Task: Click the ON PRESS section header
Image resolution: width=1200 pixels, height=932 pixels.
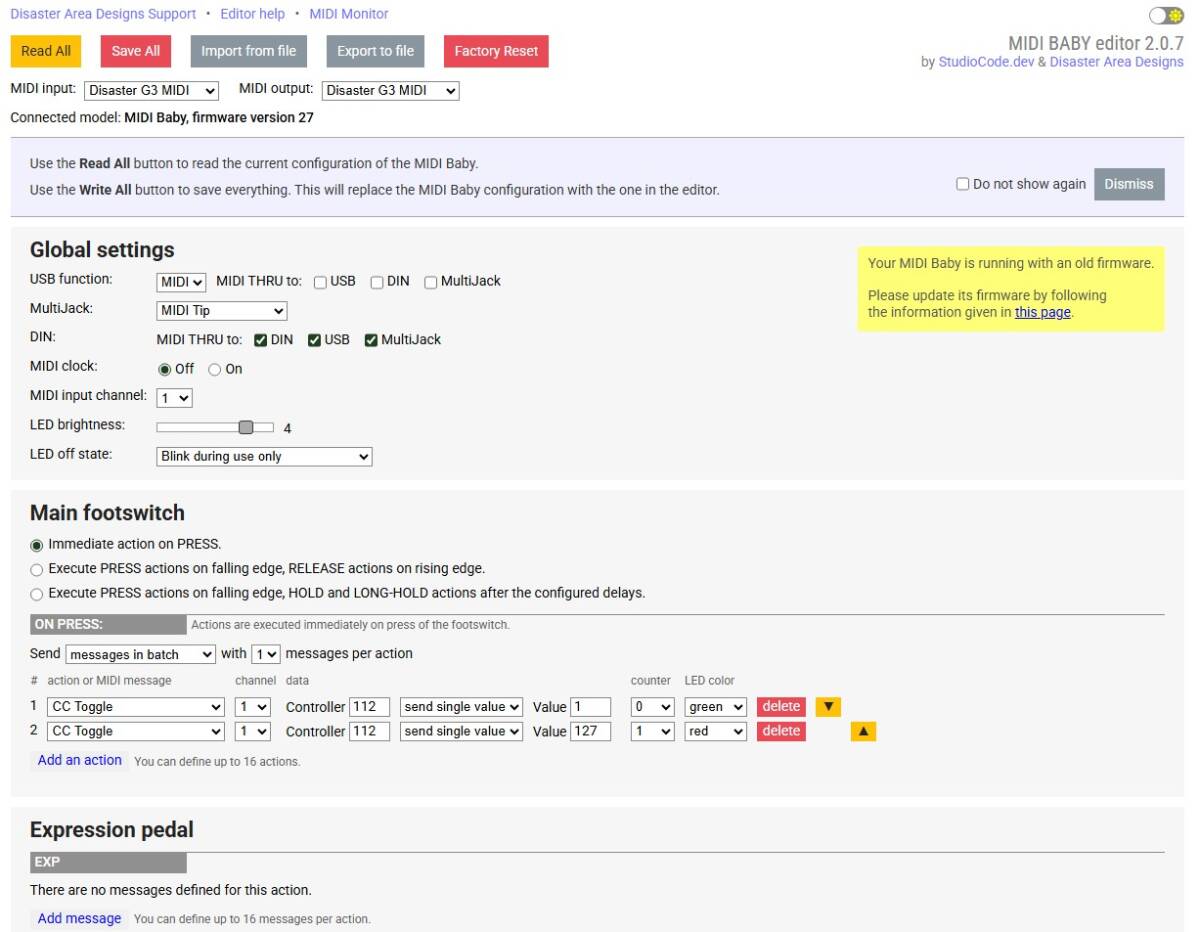Action: coord(108,624)
